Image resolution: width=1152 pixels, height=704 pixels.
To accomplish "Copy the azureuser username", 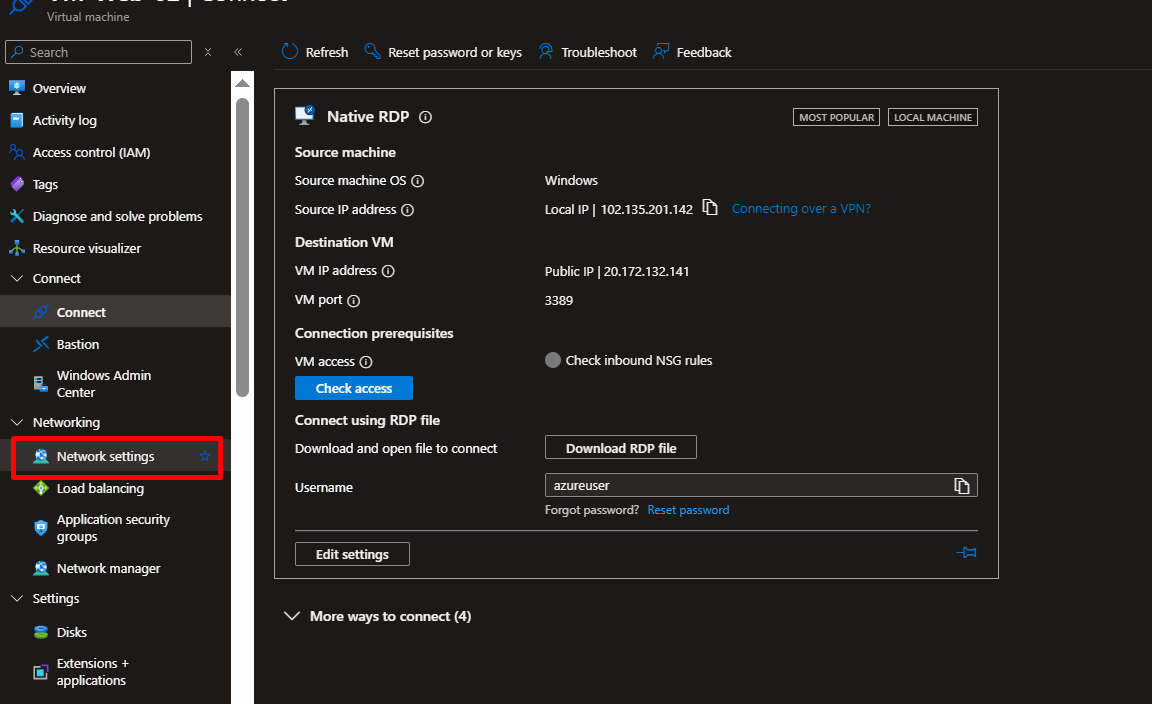I will [x=961, y=486].
